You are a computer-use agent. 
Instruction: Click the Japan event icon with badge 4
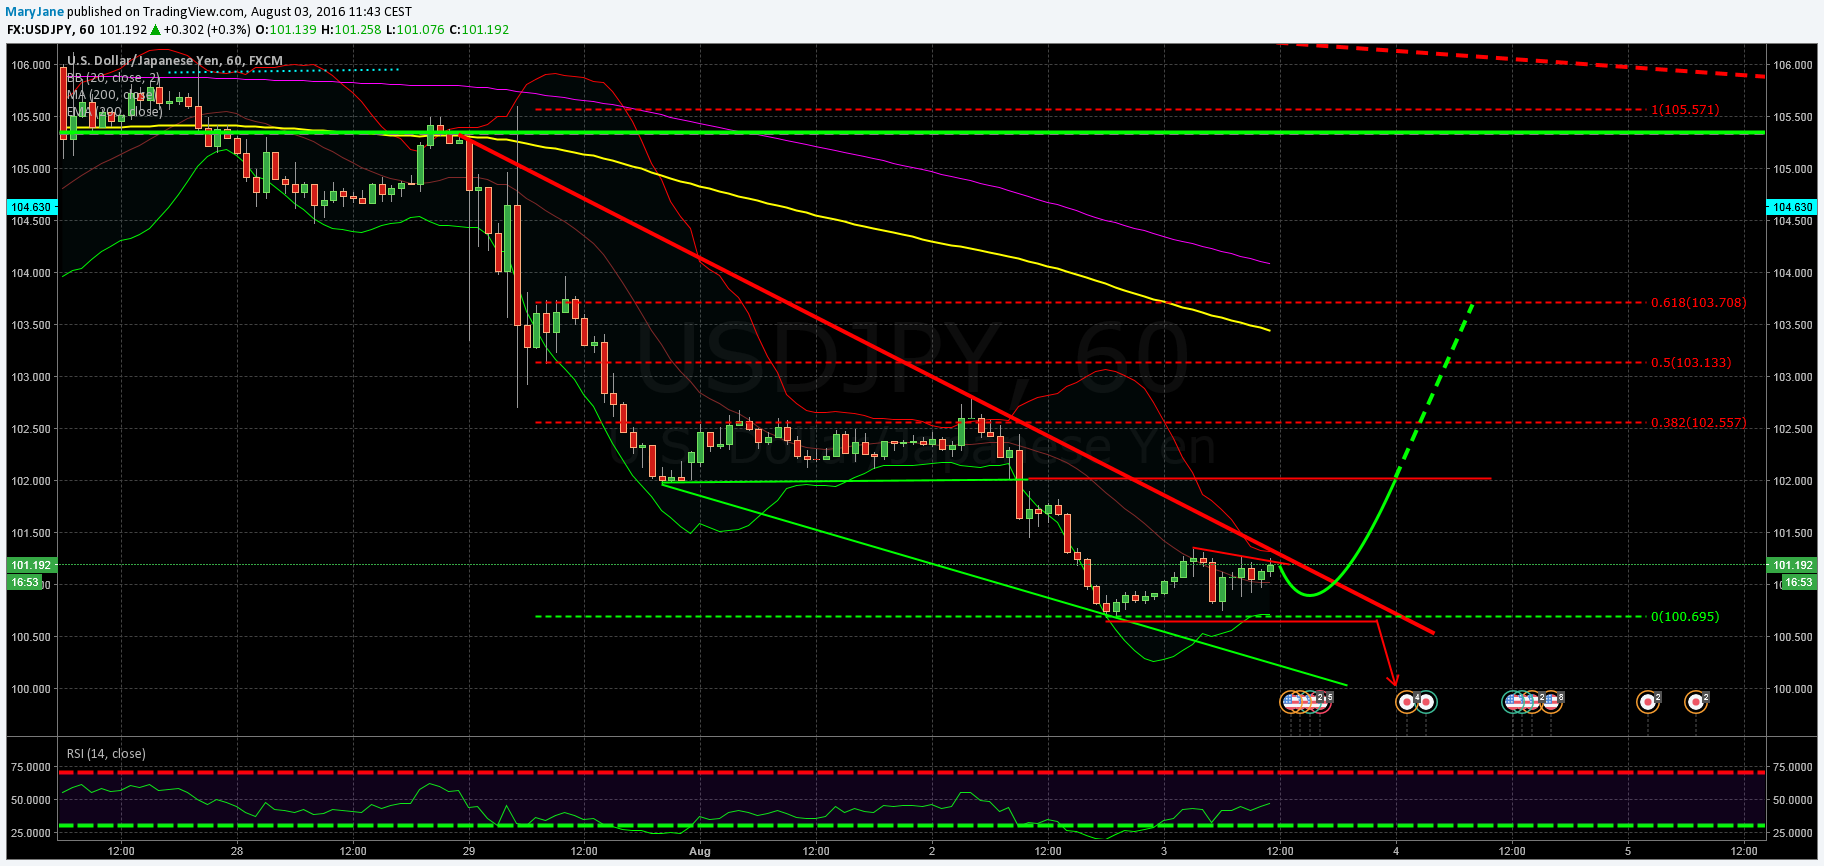[x=1406, y=702]
